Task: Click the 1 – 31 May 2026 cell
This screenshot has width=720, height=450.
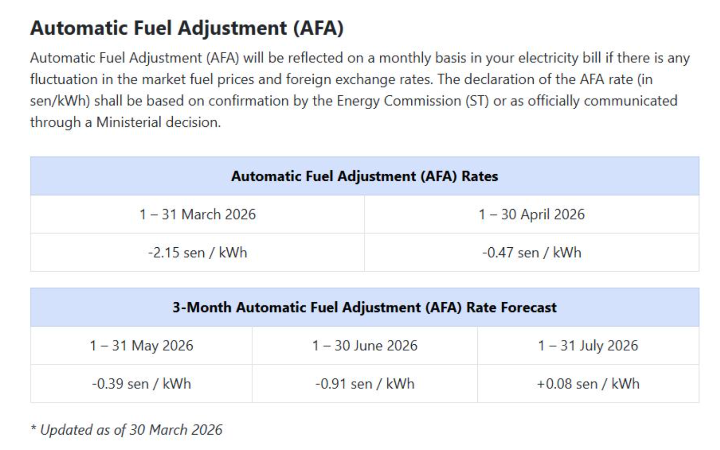Action: (141, 346)
